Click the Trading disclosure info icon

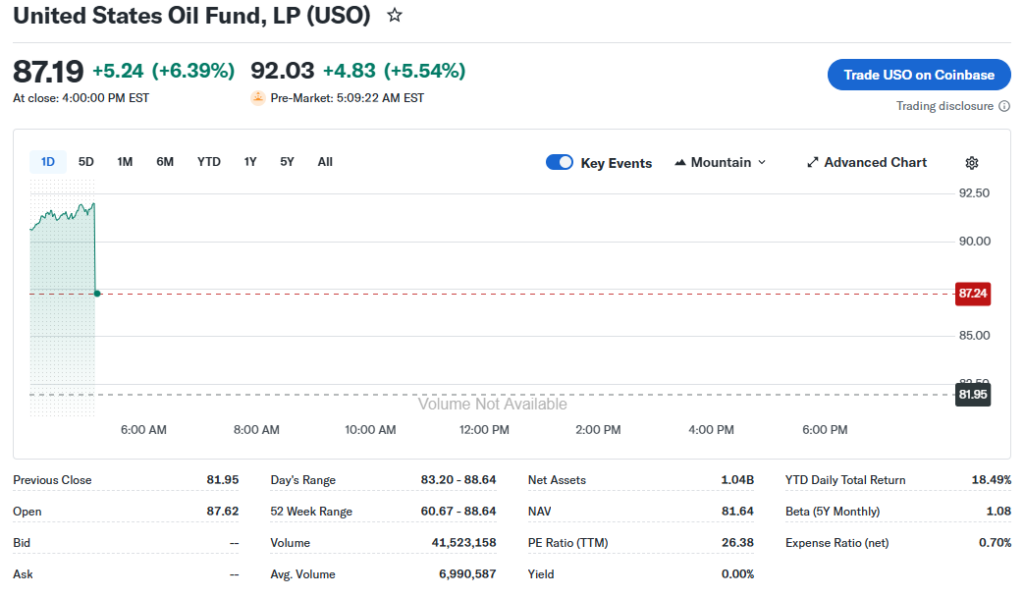(x=1003, y=106)
